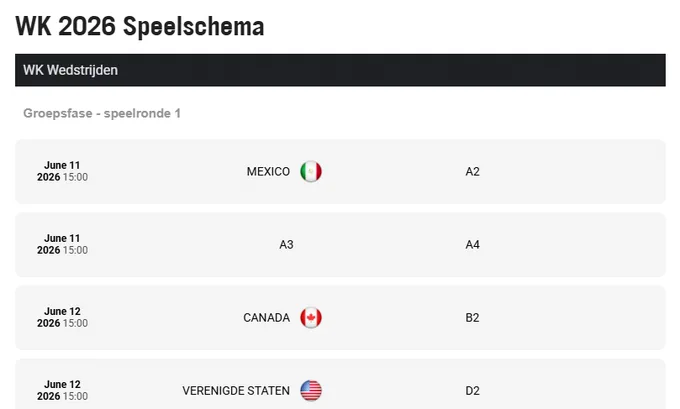
Task: Click opponent placeholder B2
Action: click(x=472, y=318)
